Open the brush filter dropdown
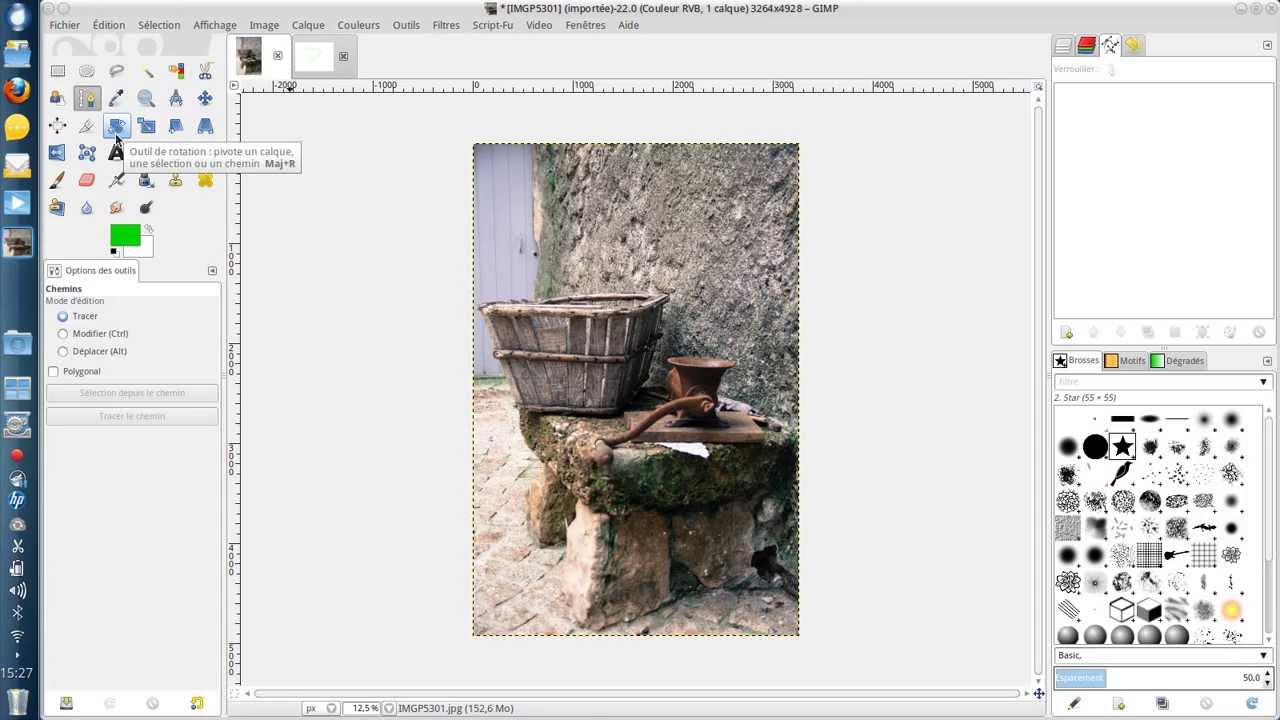 (1263, 382)
